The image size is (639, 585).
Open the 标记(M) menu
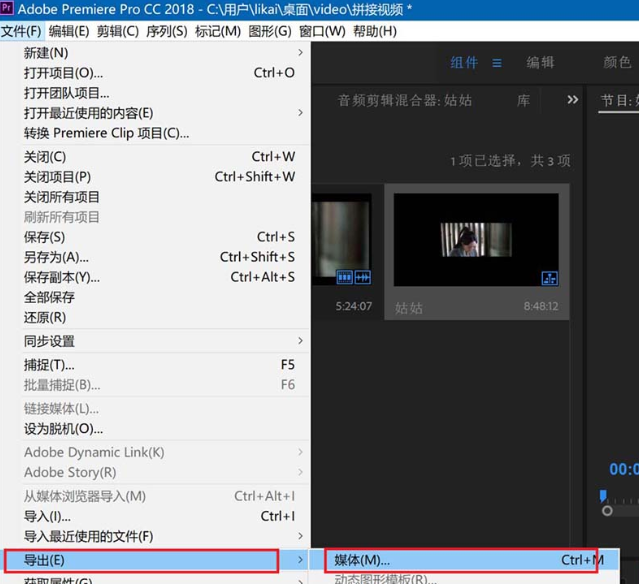click(x=218, y=31)
